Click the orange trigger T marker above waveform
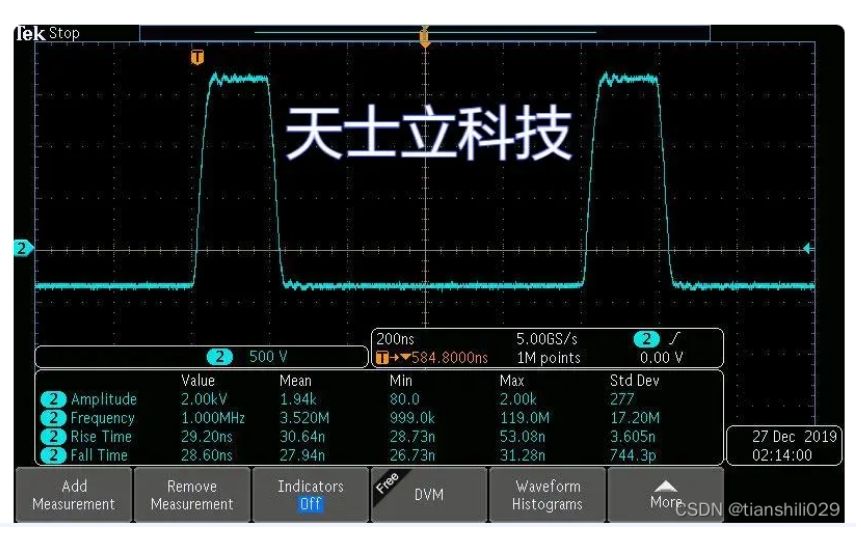 [x=198, y=57]
